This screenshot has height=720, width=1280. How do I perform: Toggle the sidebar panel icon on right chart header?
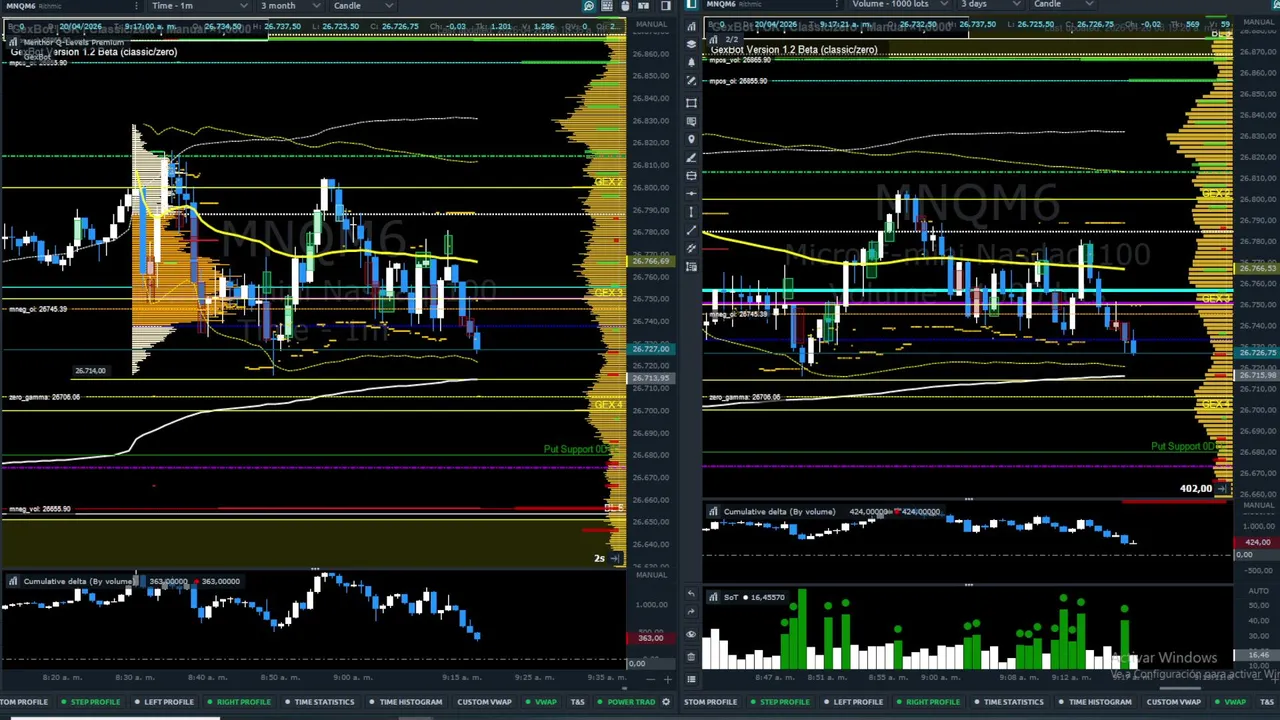(691, 5)
